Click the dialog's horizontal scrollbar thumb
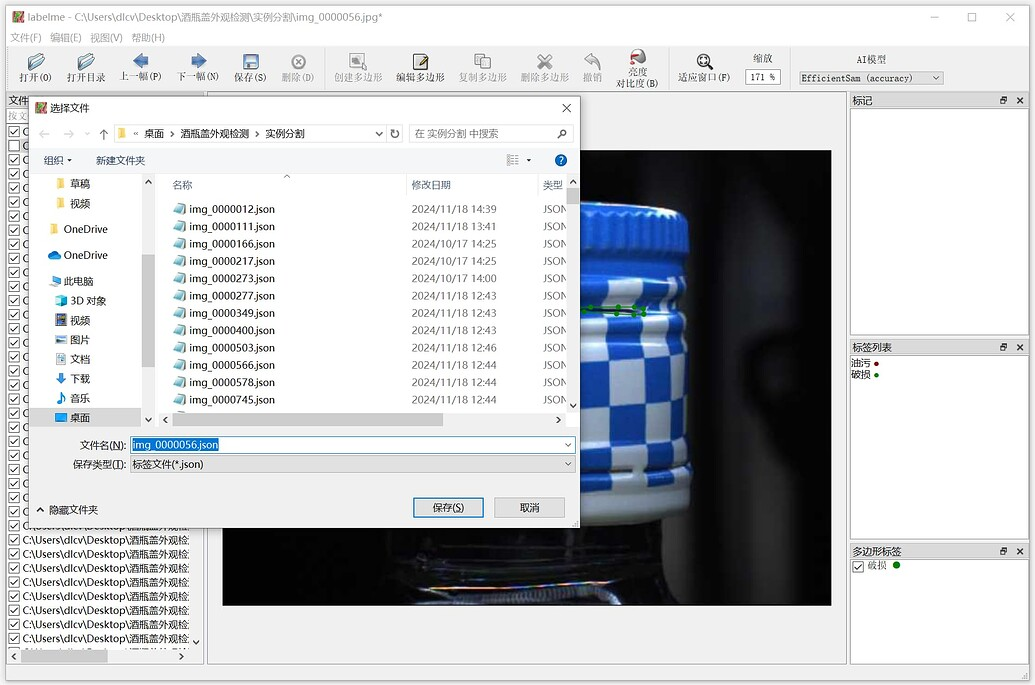 pyautogui.click(x=308, y=420)
